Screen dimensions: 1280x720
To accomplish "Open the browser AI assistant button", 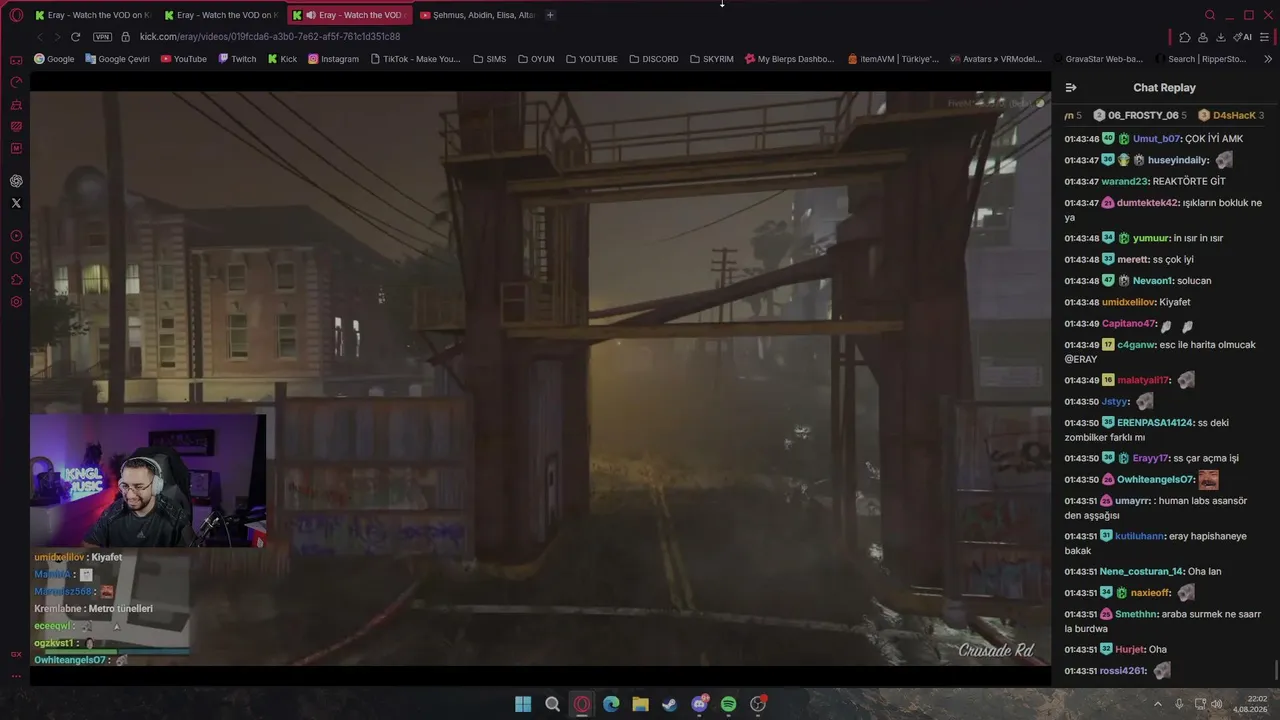I will click(x=1243, y=37).
